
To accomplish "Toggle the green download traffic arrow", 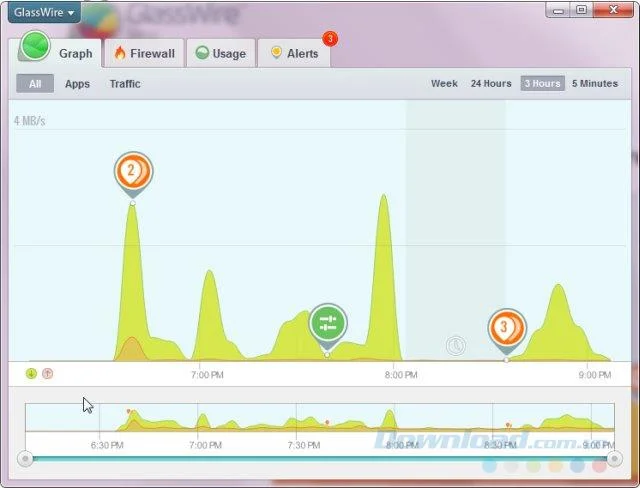I will click(31, 373).
